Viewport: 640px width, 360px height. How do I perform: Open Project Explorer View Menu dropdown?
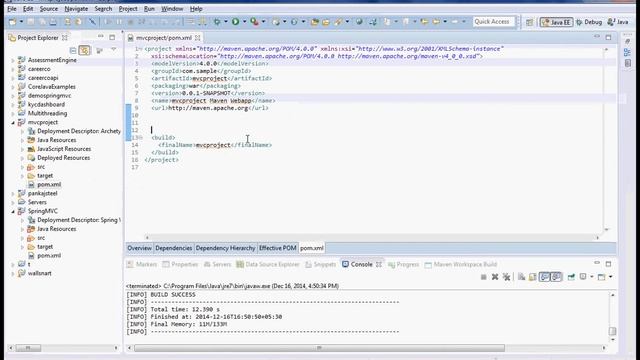[x=114, y=50]
